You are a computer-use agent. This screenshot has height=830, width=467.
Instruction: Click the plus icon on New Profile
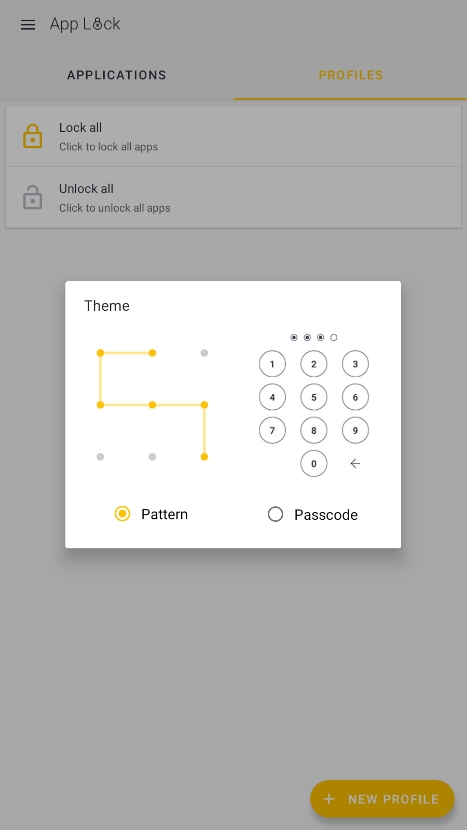(x=329, y=799)
